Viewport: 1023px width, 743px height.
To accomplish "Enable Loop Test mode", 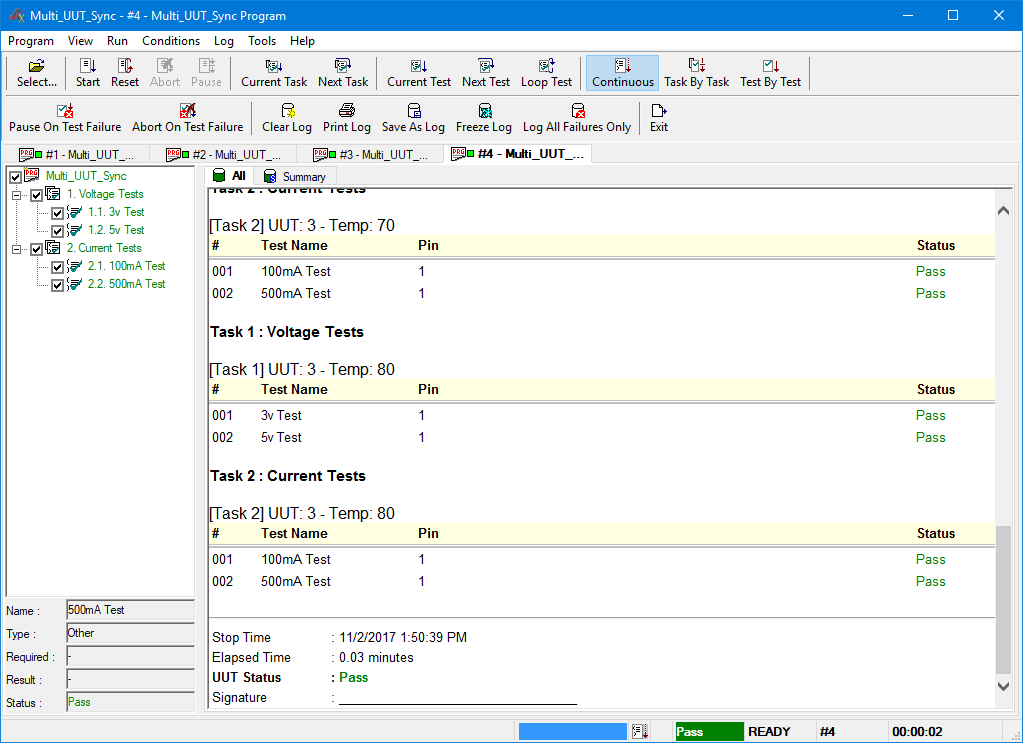I will (546, 72).
